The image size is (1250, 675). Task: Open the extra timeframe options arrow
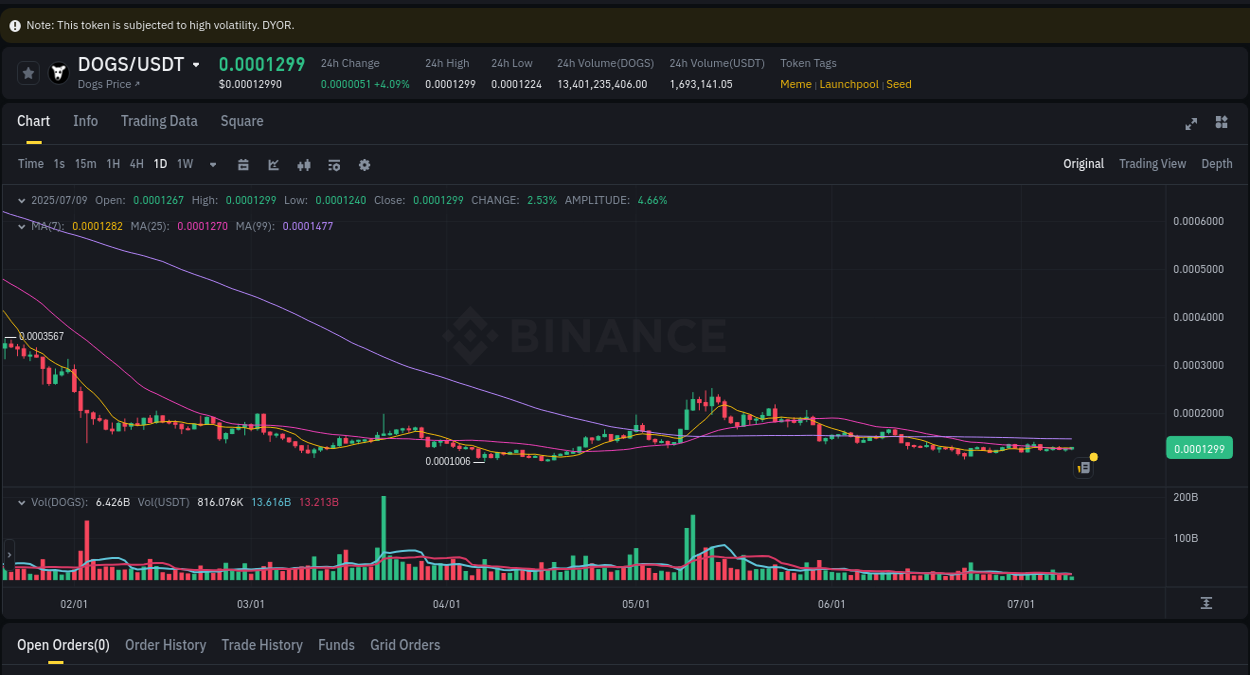(212, 164)
